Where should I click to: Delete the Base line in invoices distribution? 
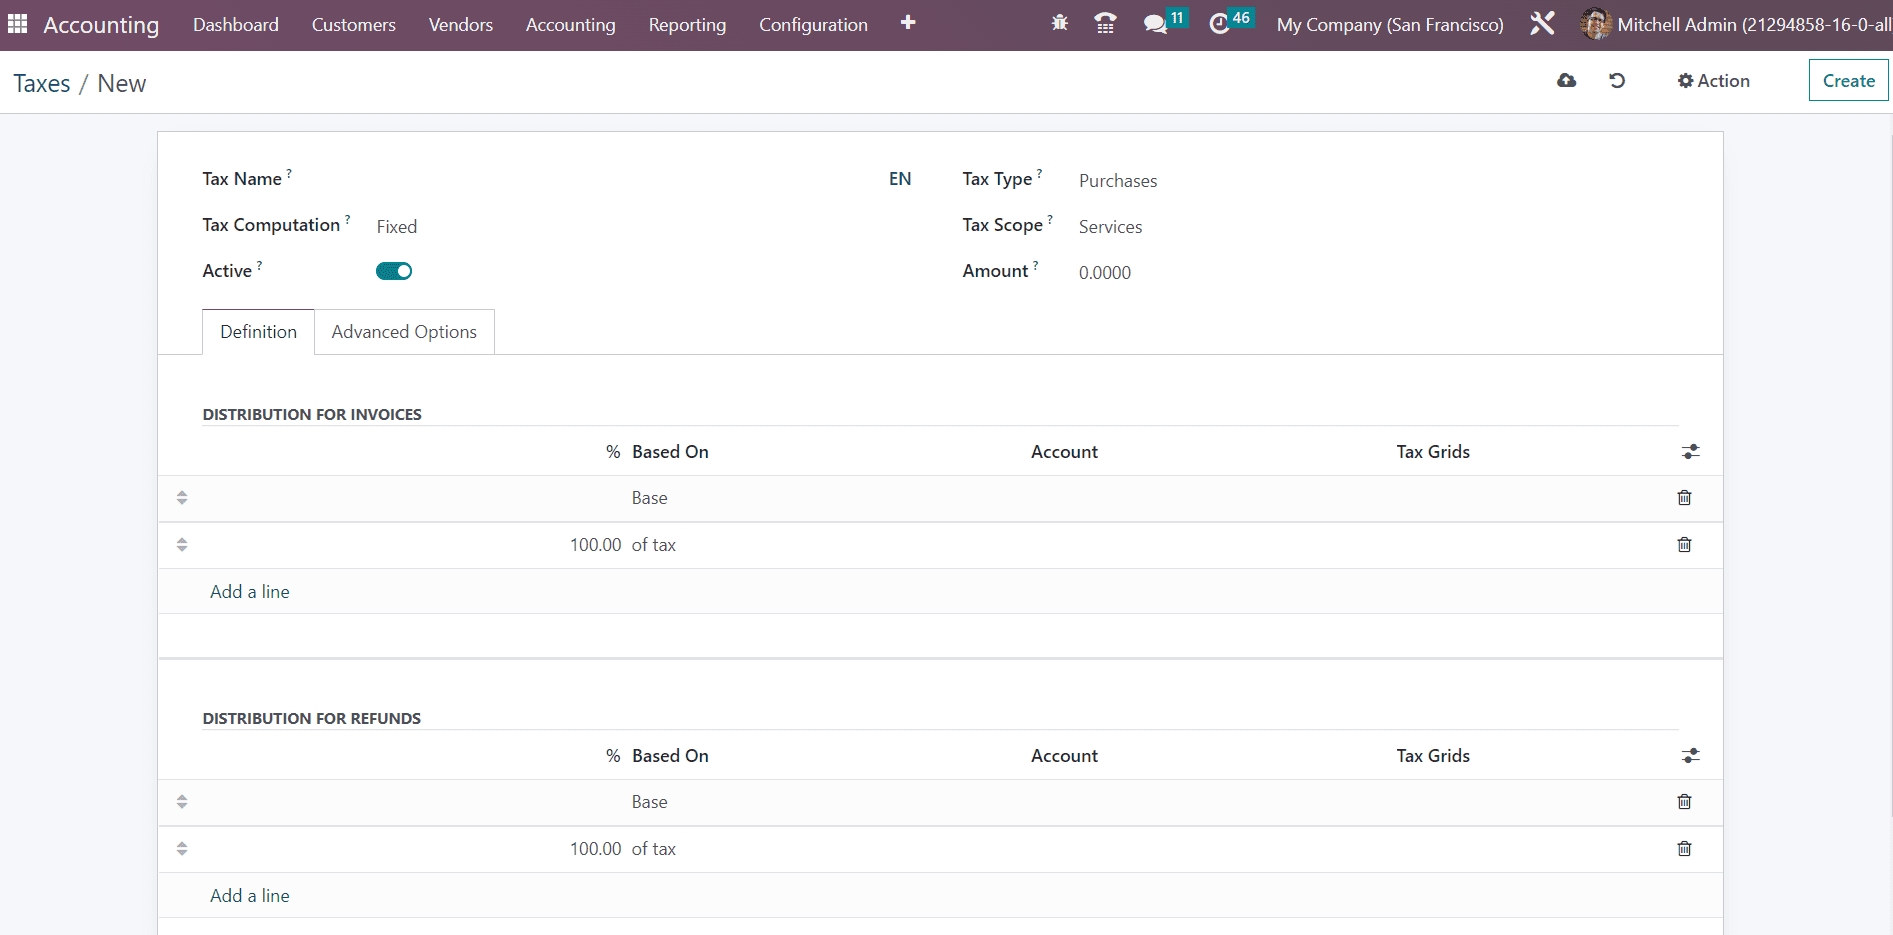pos(1684,498)
